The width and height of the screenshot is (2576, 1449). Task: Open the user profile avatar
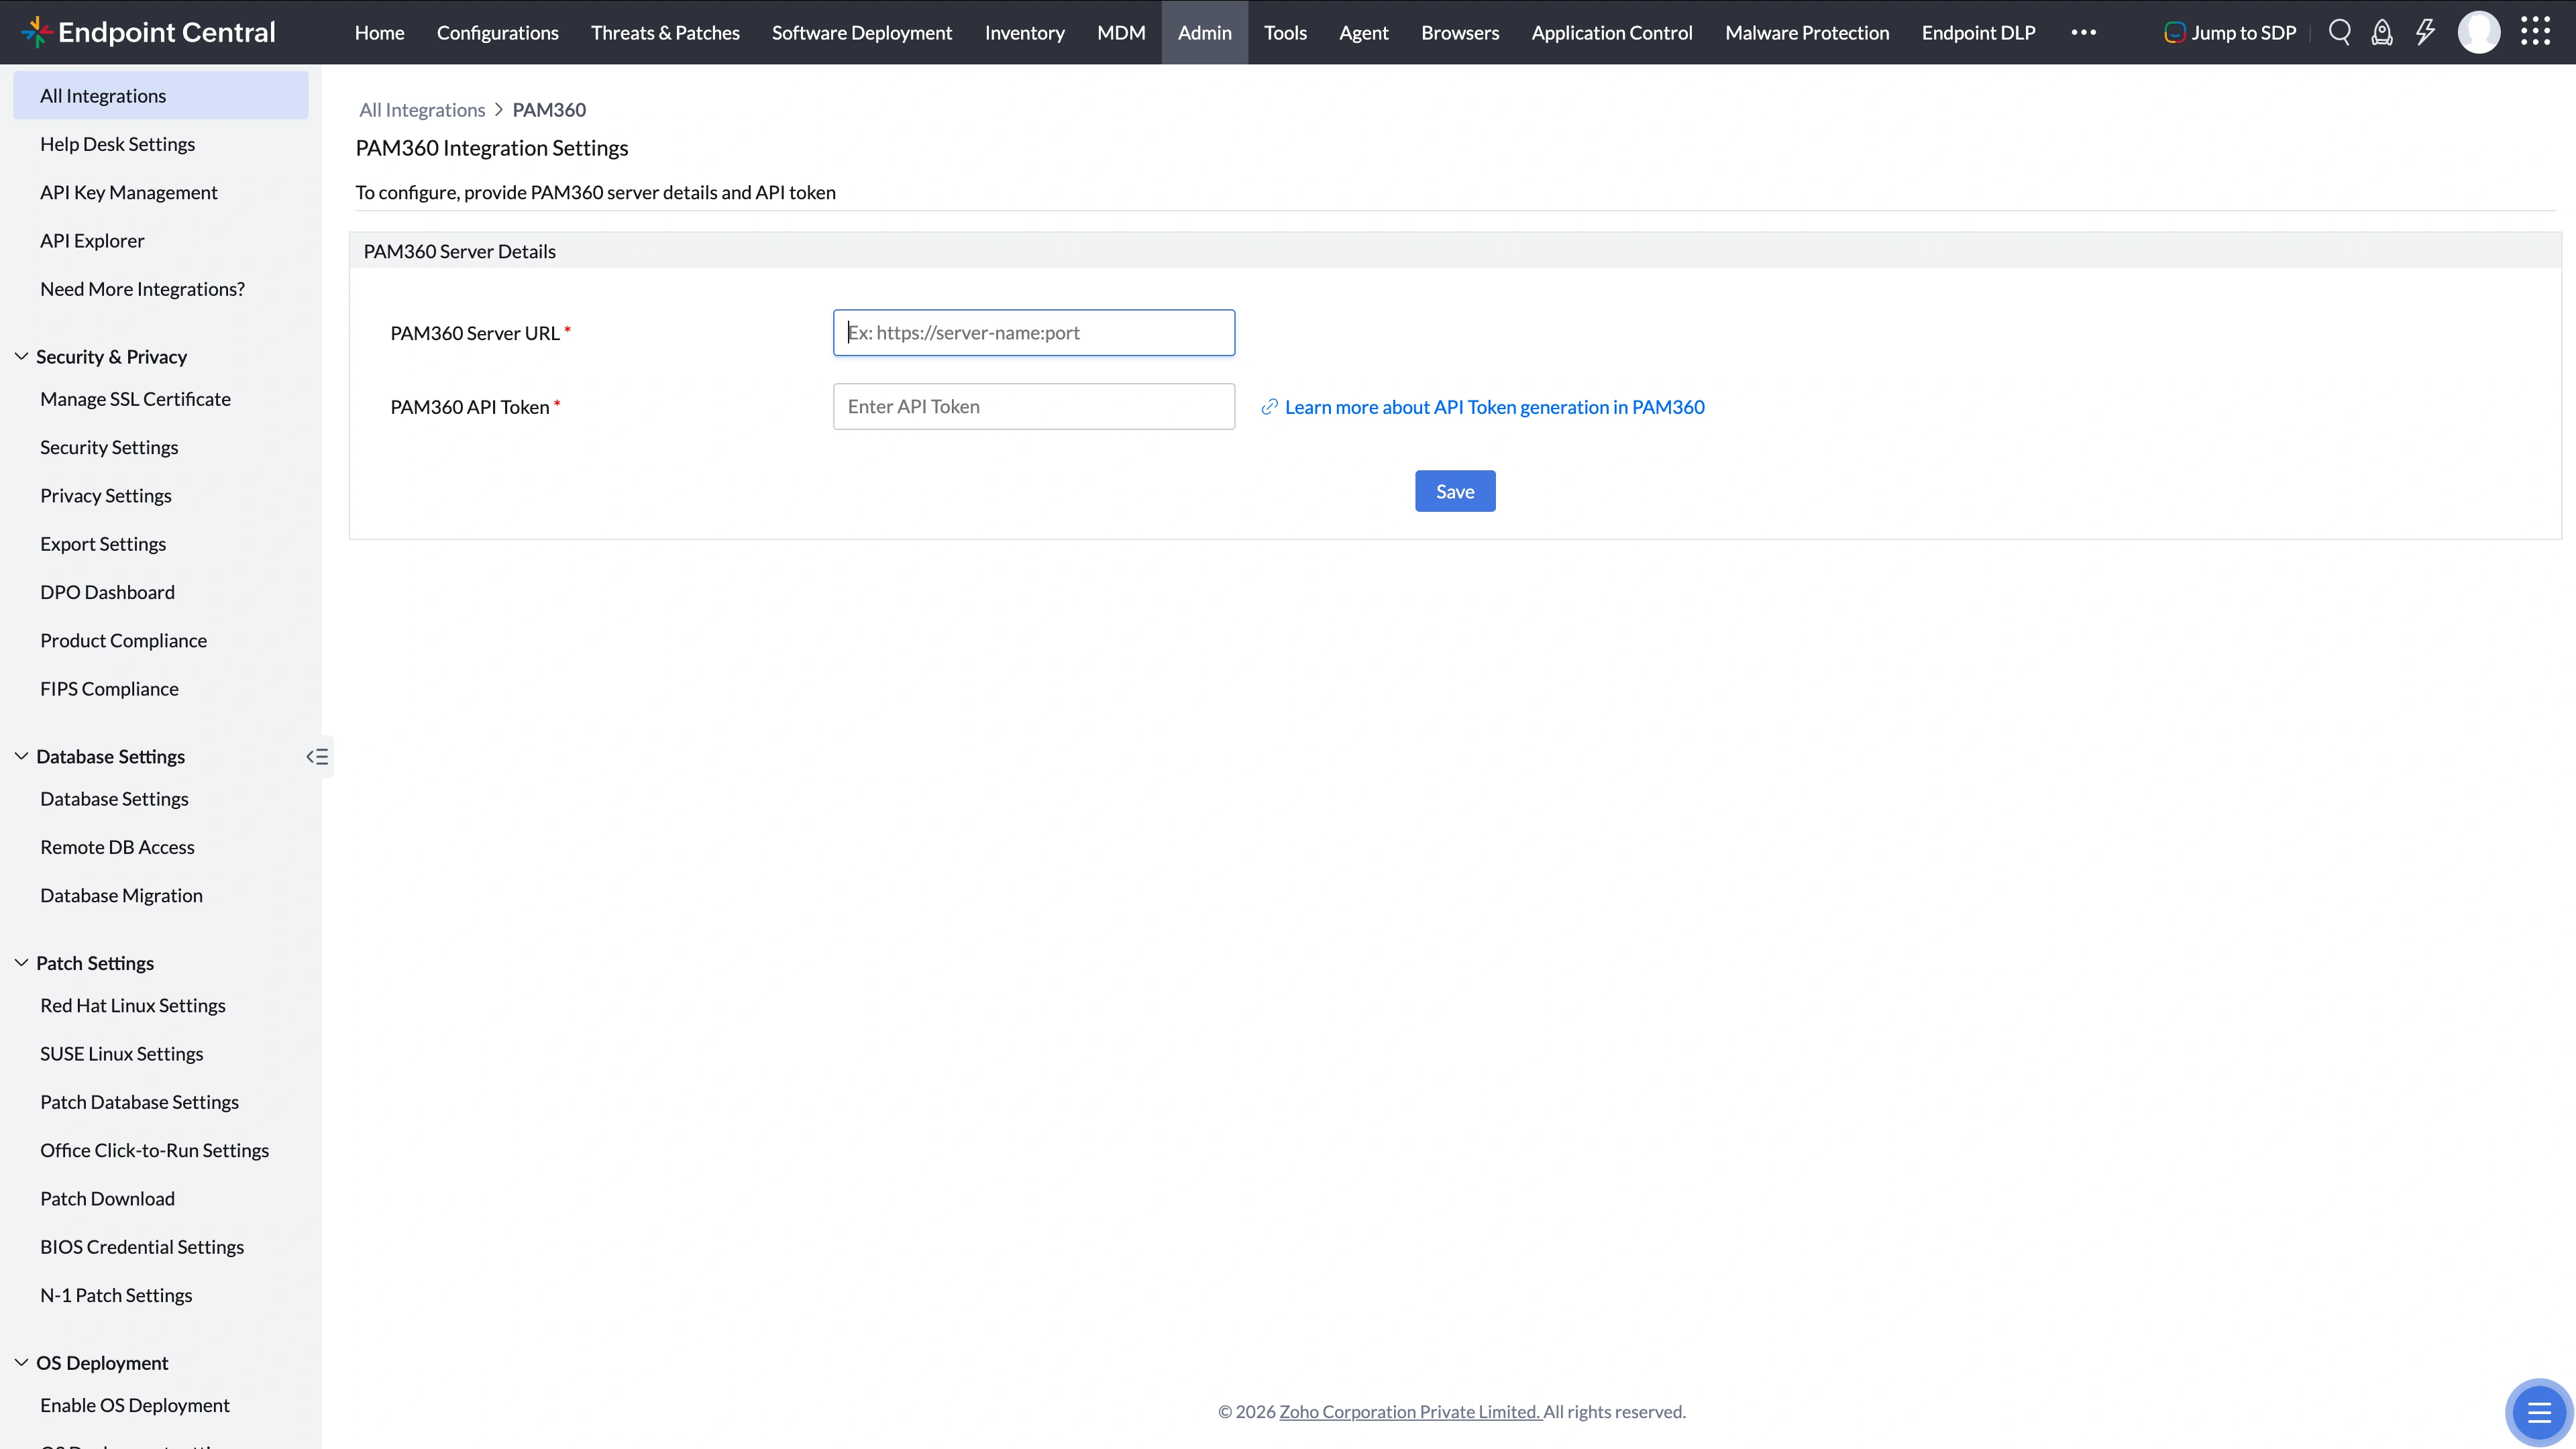pos(2479,32)
